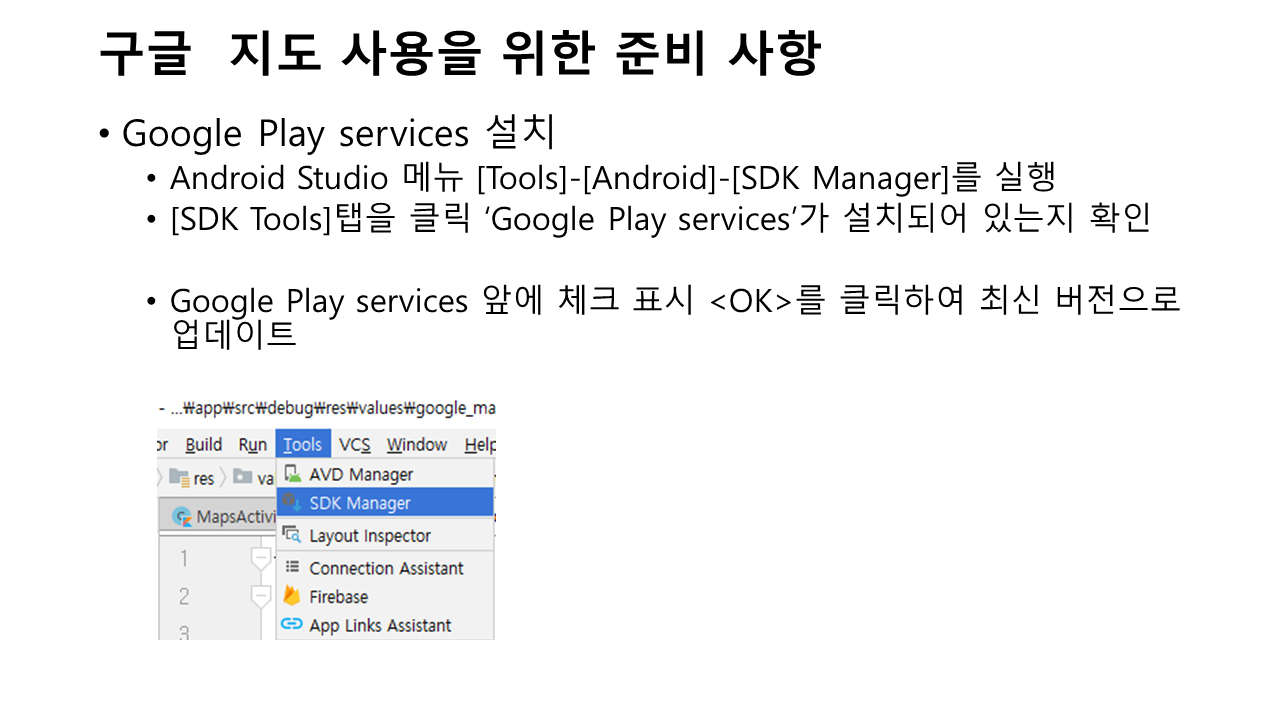Screen dimensions: 1280x720
Task: Open the VCS menu
Action: 355,445
